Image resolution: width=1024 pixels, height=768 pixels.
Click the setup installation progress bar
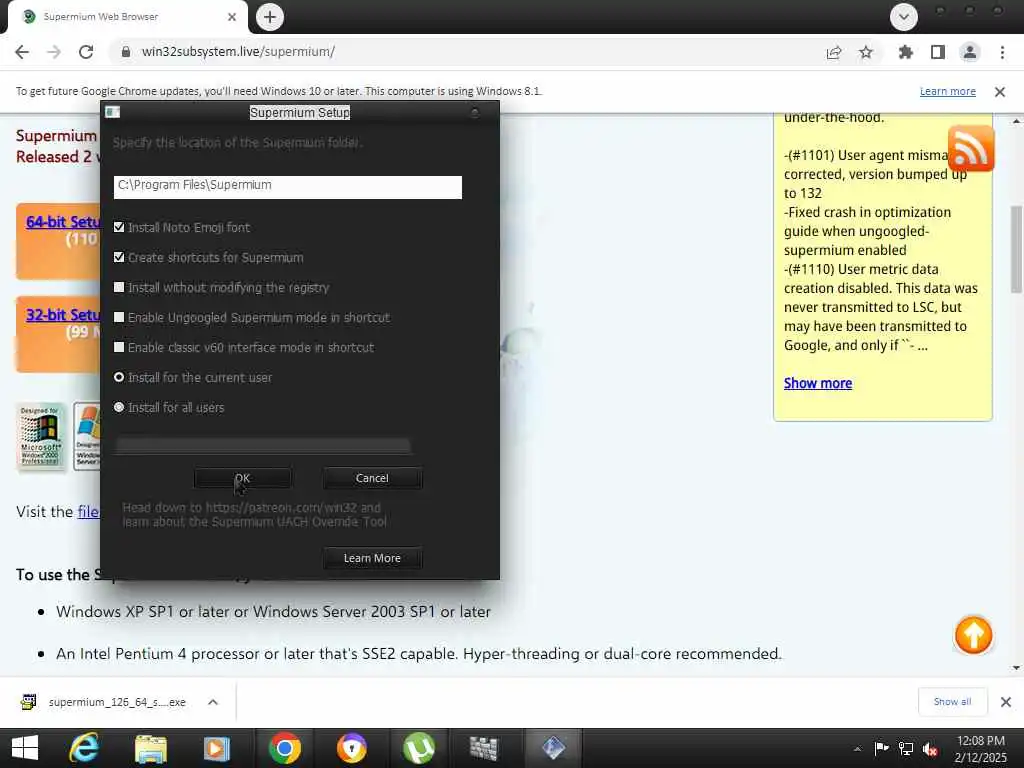coord(263,446)
